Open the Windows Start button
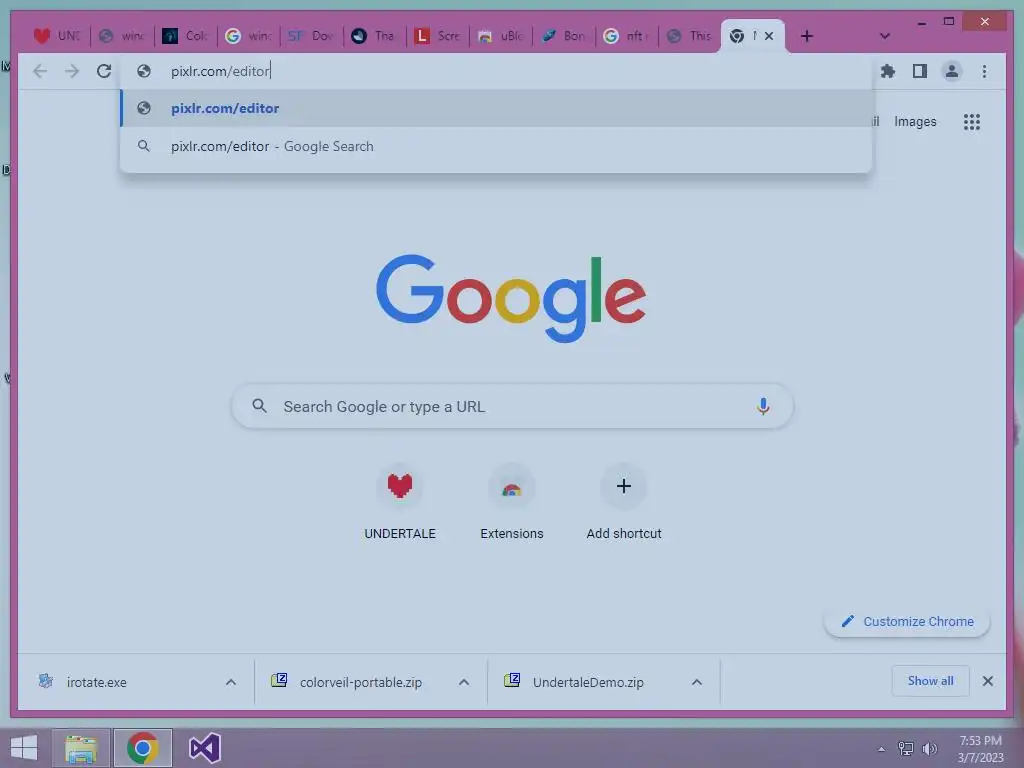 (x=24, y=748)
